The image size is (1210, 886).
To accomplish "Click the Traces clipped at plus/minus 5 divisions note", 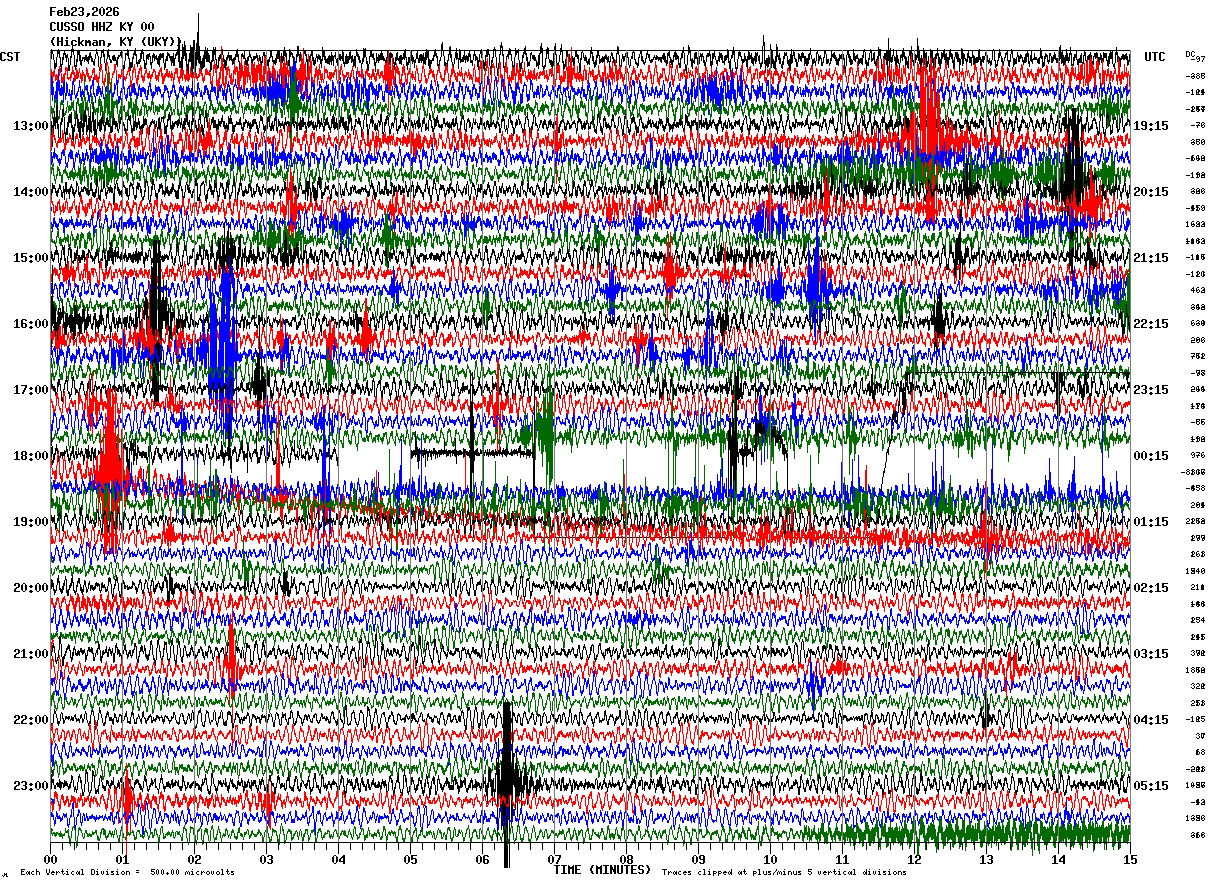I will coord(784,873).
